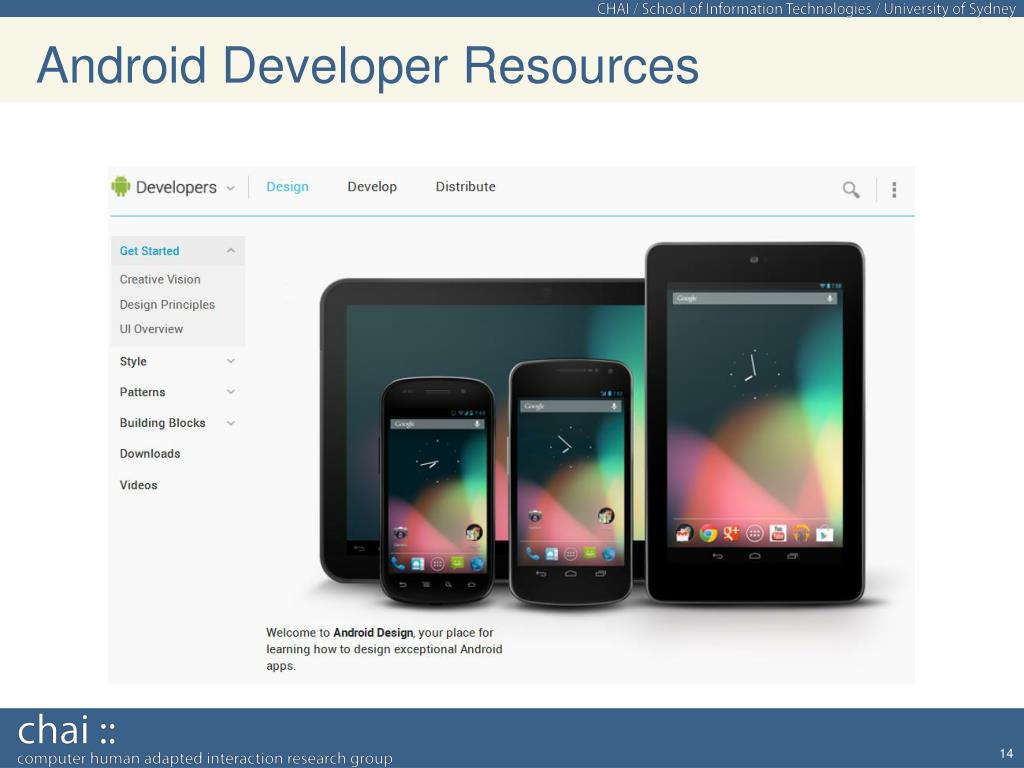Open the Videos sidebar link
Image resolution: width=1024 pixels, height=768 pixels.
138,485
